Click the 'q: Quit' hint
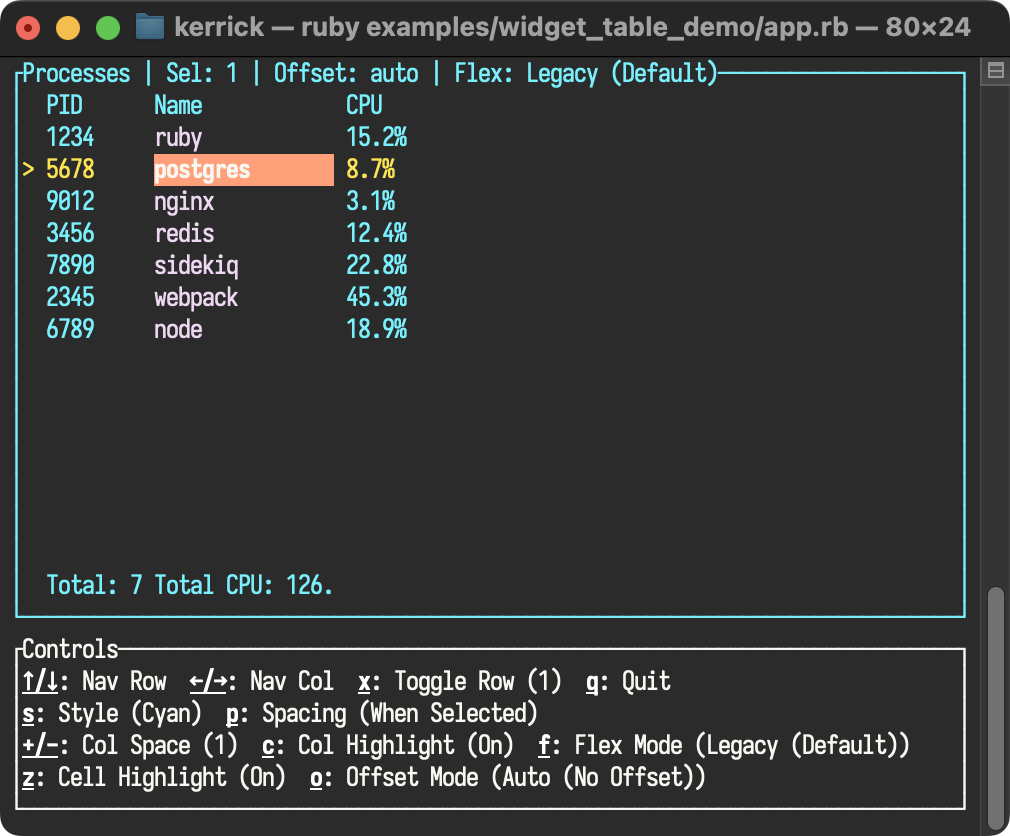The width and height of the screenshot is (1010, 836). pyautogui.click(x=629, y=682)
